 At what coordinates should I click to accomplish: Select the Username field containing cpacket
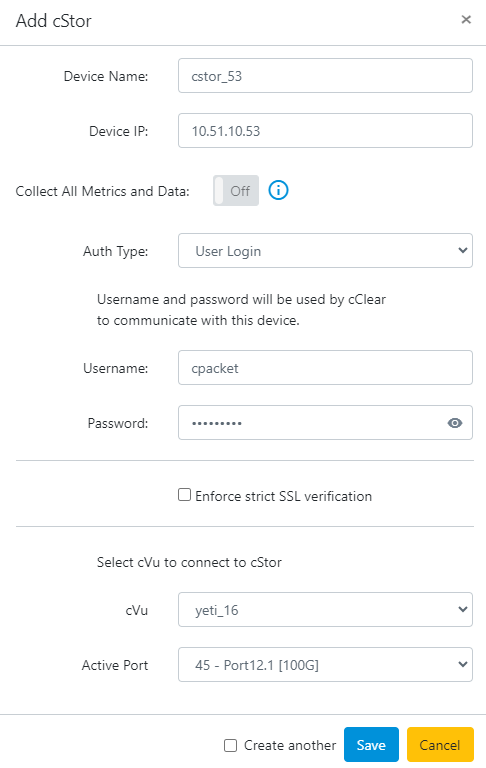[x=325, y=367]
